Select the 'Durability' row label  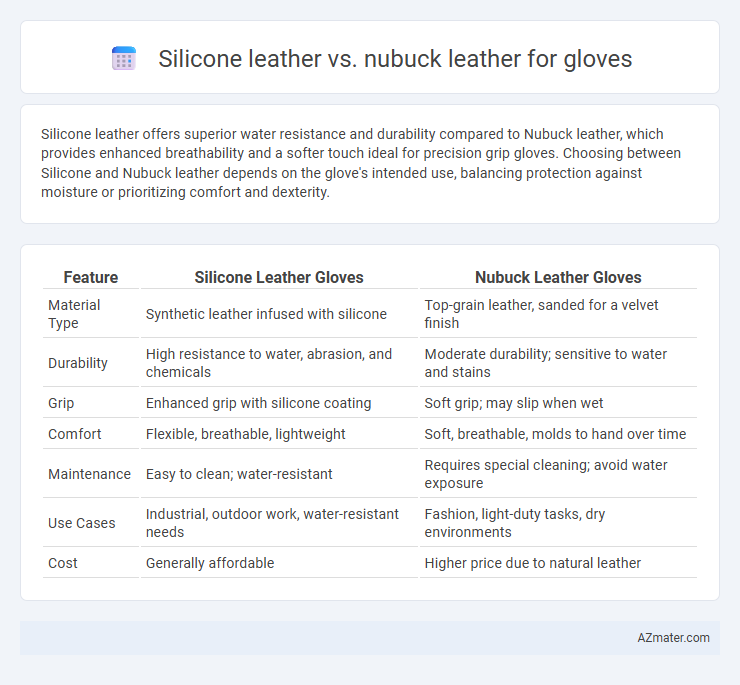91,363
